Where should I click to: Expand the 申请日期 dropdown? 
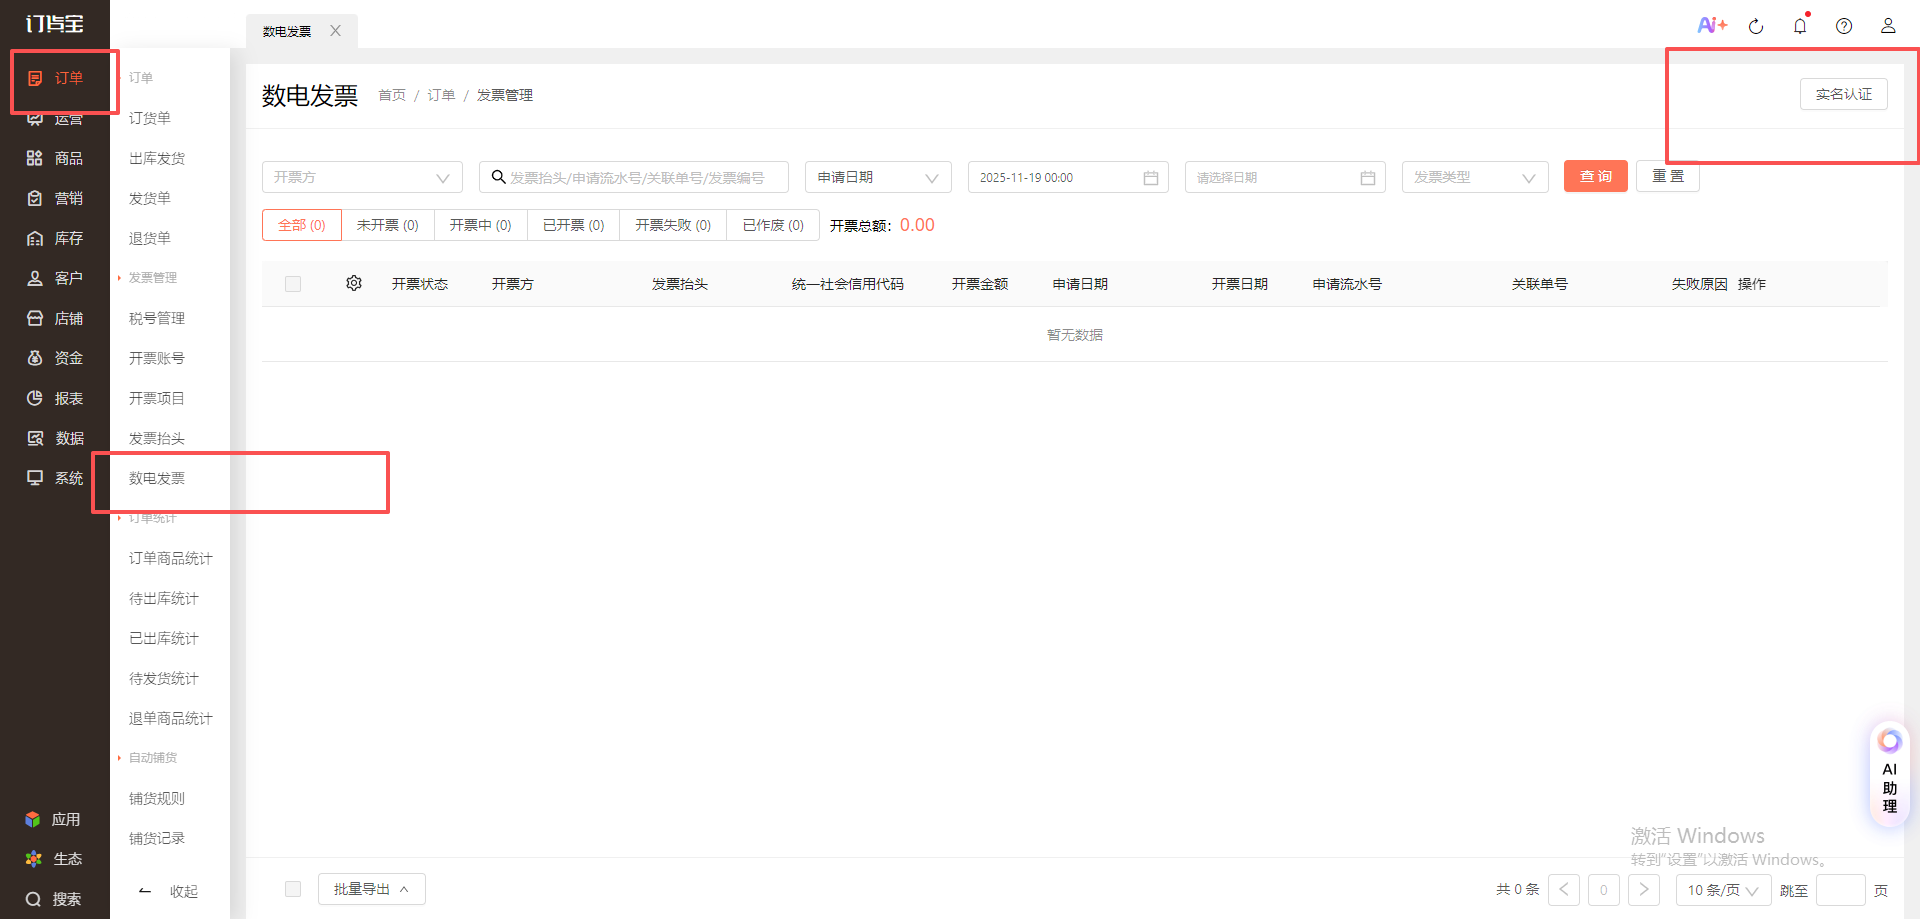tap(878, 177)
